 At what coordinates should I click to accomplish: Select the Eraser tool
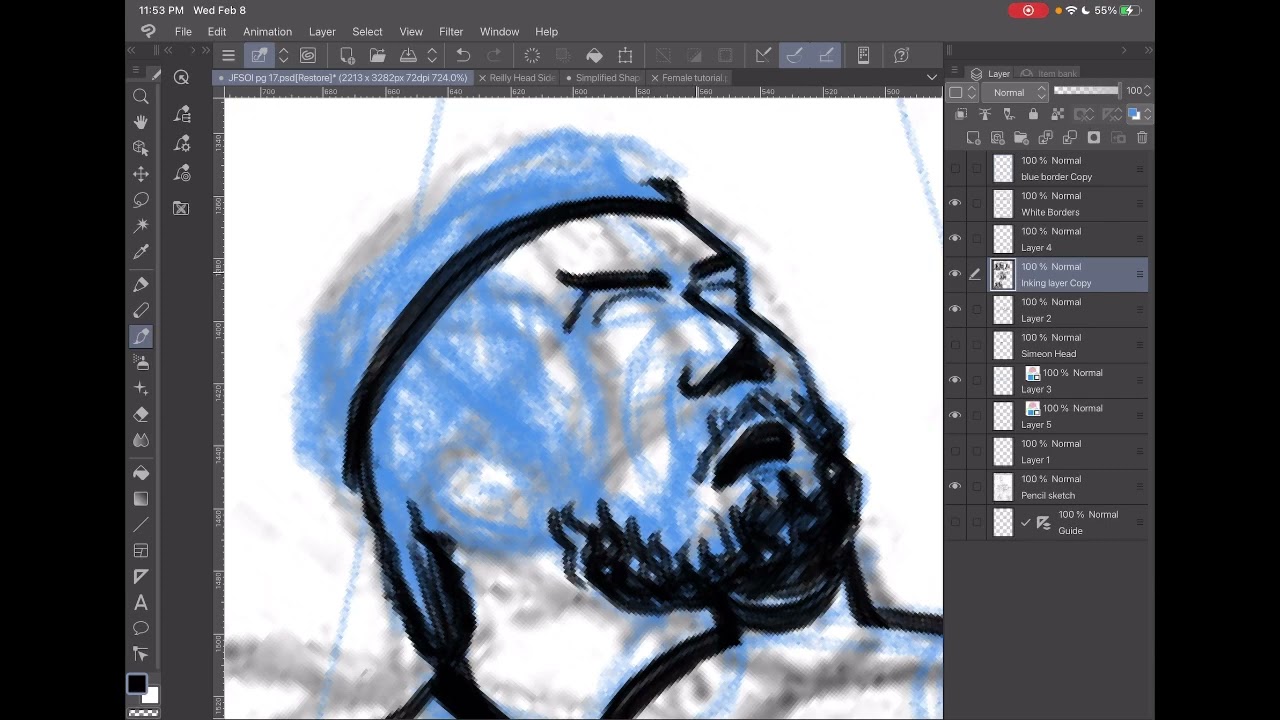click(141, 415)
